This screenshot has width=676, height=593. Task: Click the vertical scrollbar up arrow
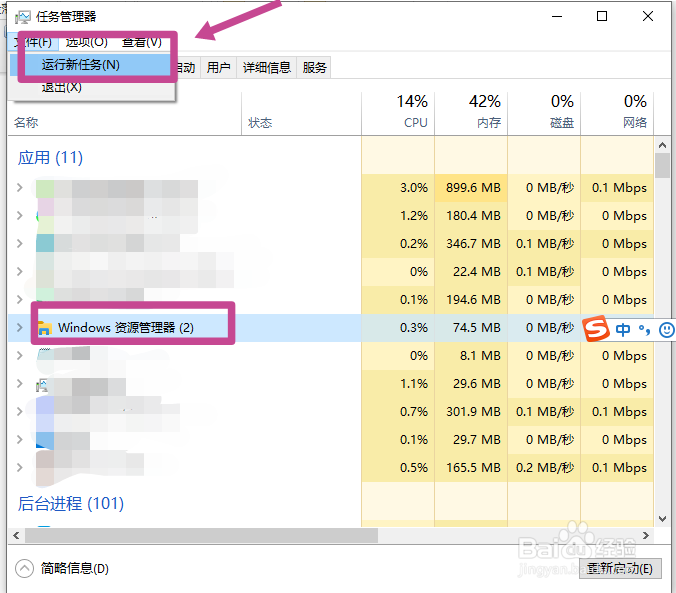tap(662, 145)
